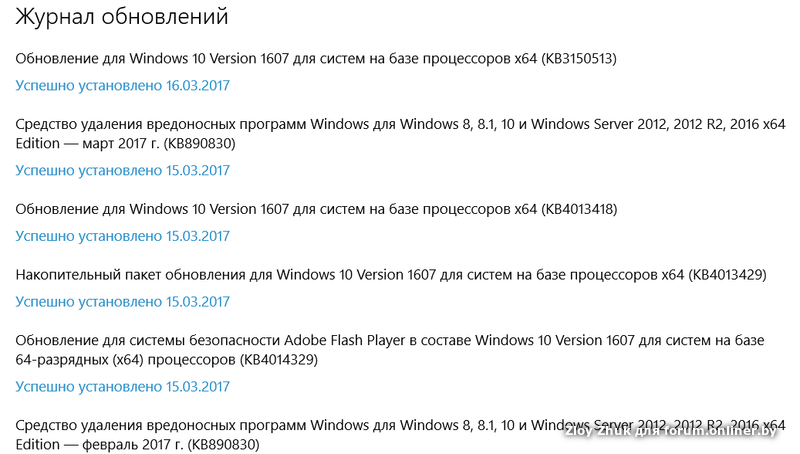The image size is (800, 454).
Task: Select first "Средство удаления вредоносных программ" title
Action: (162, 125)
